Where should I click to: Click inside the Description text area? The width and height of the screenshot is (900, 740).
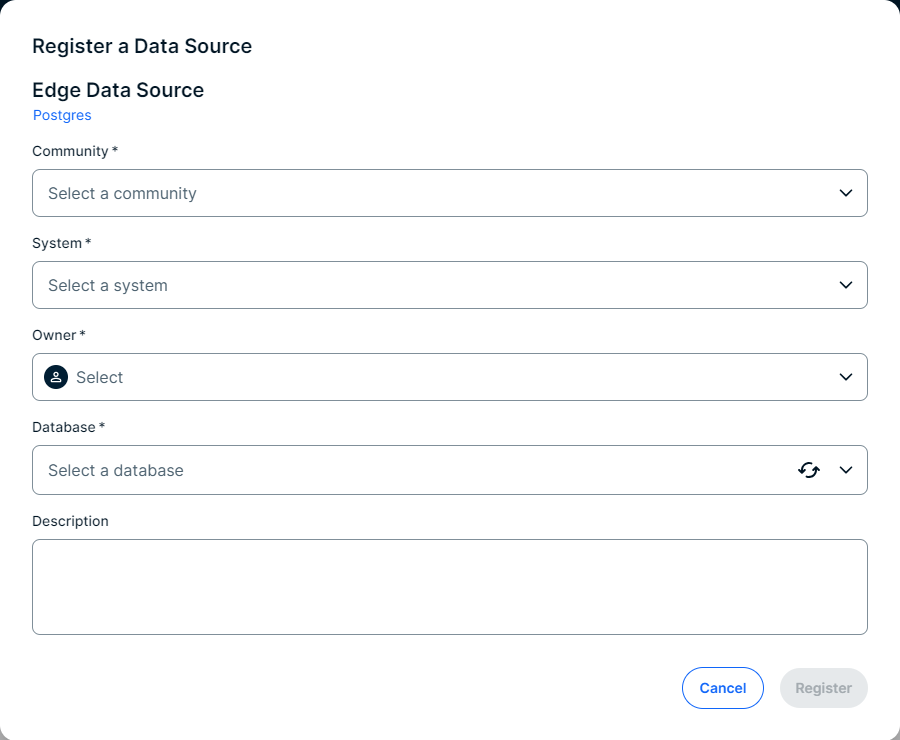[x=449, y=586]
